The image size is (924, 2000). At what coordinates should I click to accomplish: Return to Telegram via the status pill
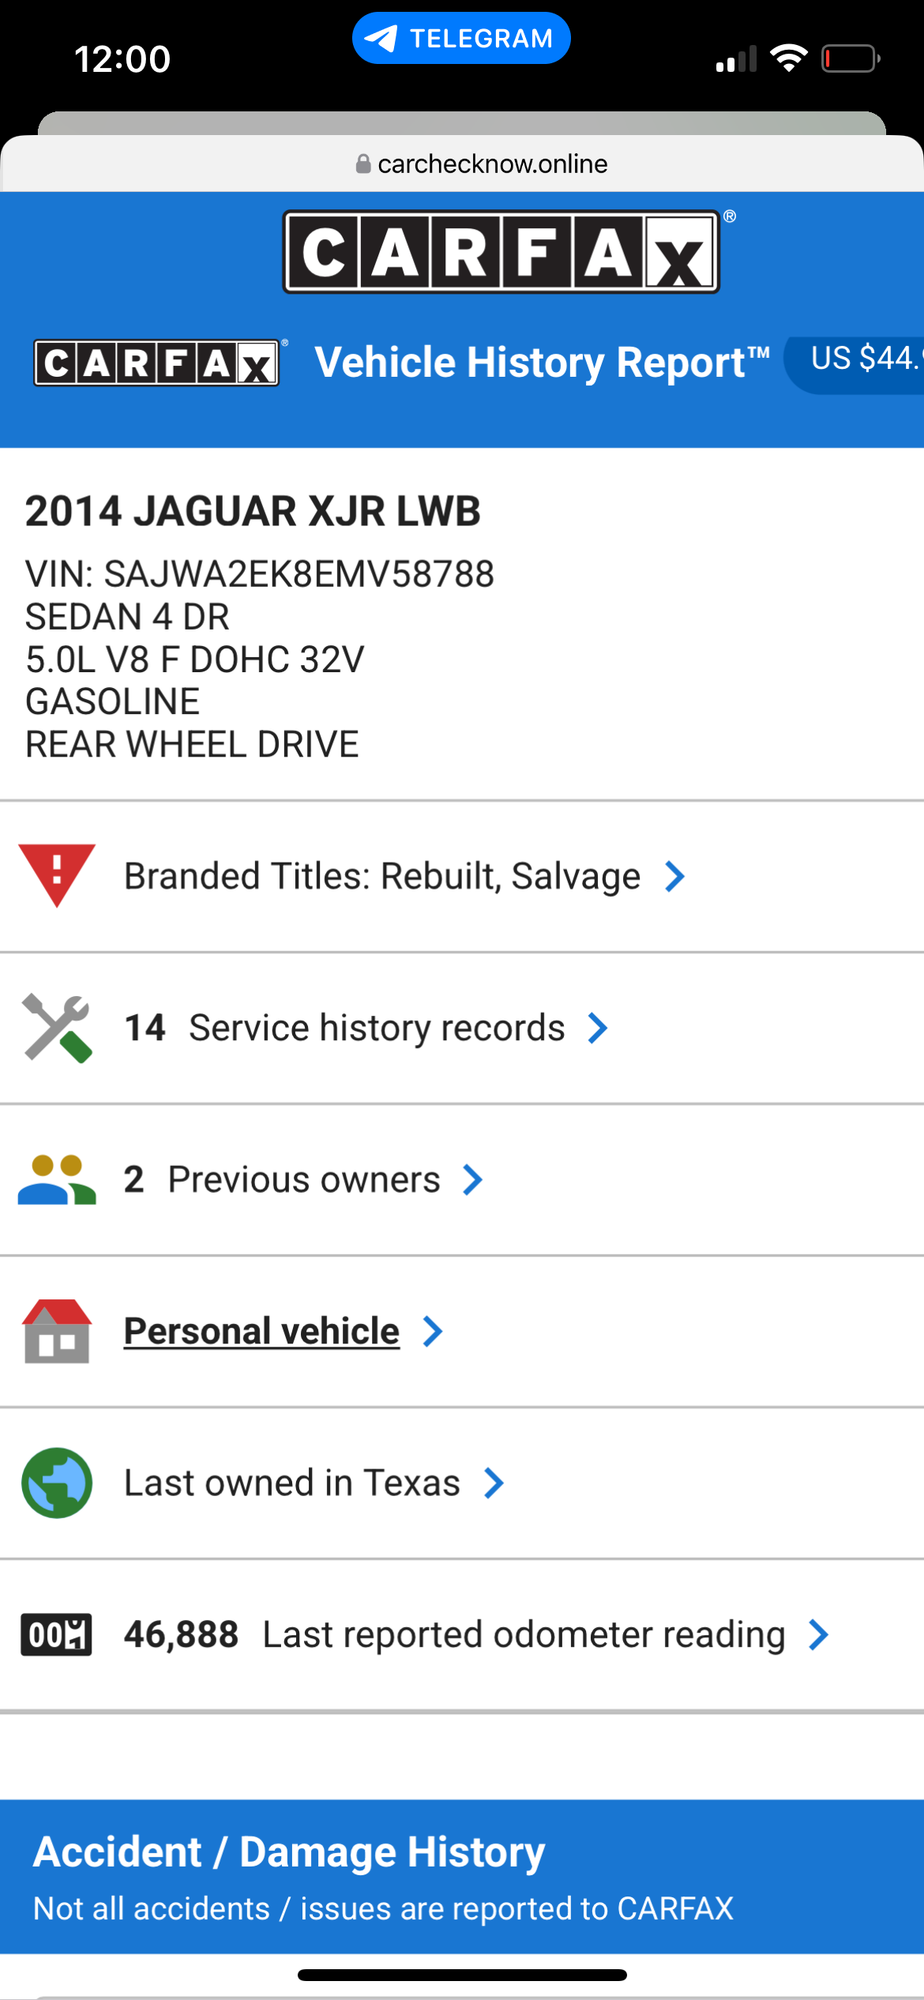(x=461, y=38)
